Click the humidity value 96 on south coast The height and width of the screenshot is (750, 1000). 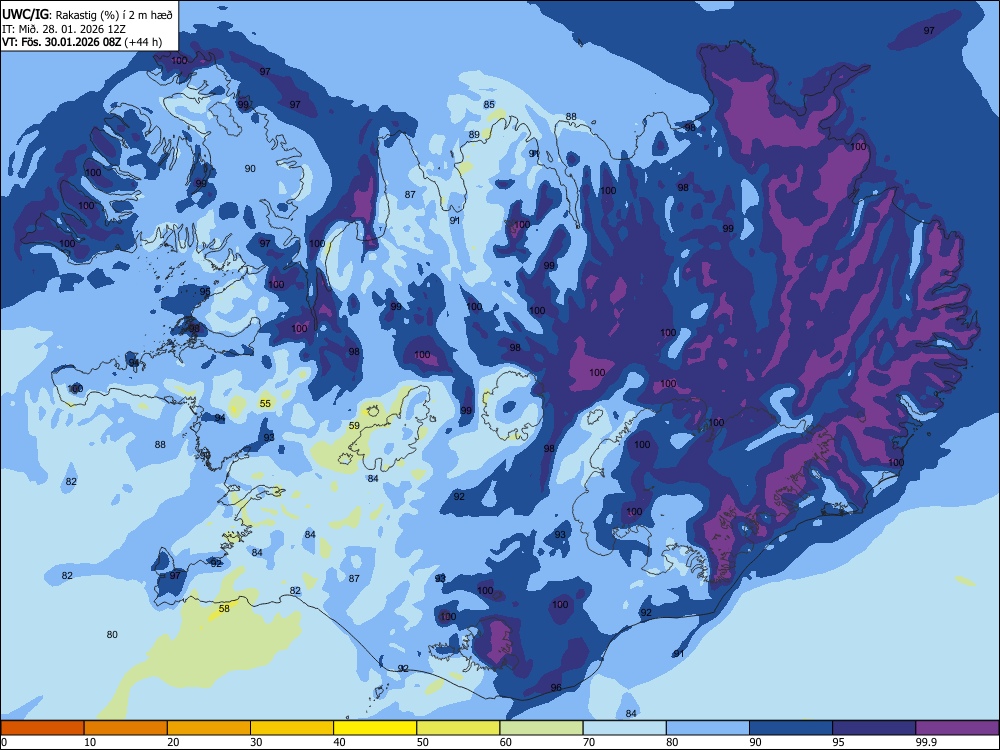[556, 687]
